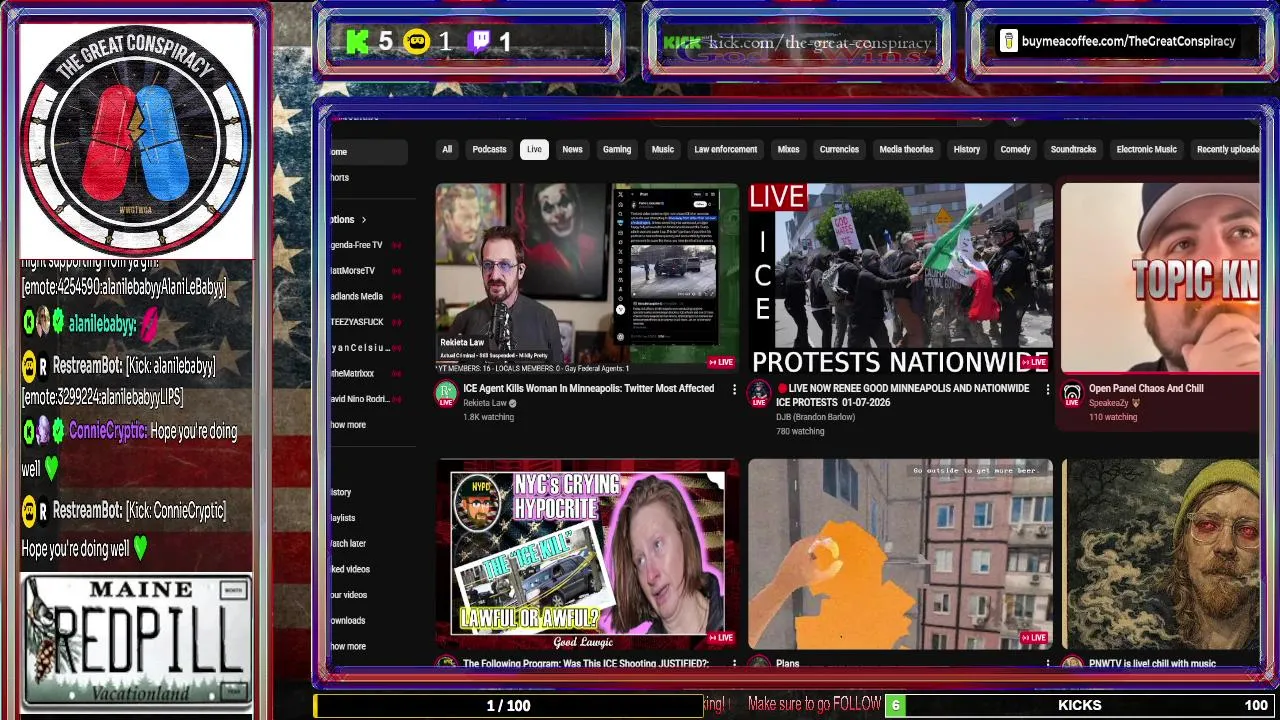Open NYC's Crying Hypocrite thumbnail
The image size is (1280, 720).
click(x=587, y=555)
